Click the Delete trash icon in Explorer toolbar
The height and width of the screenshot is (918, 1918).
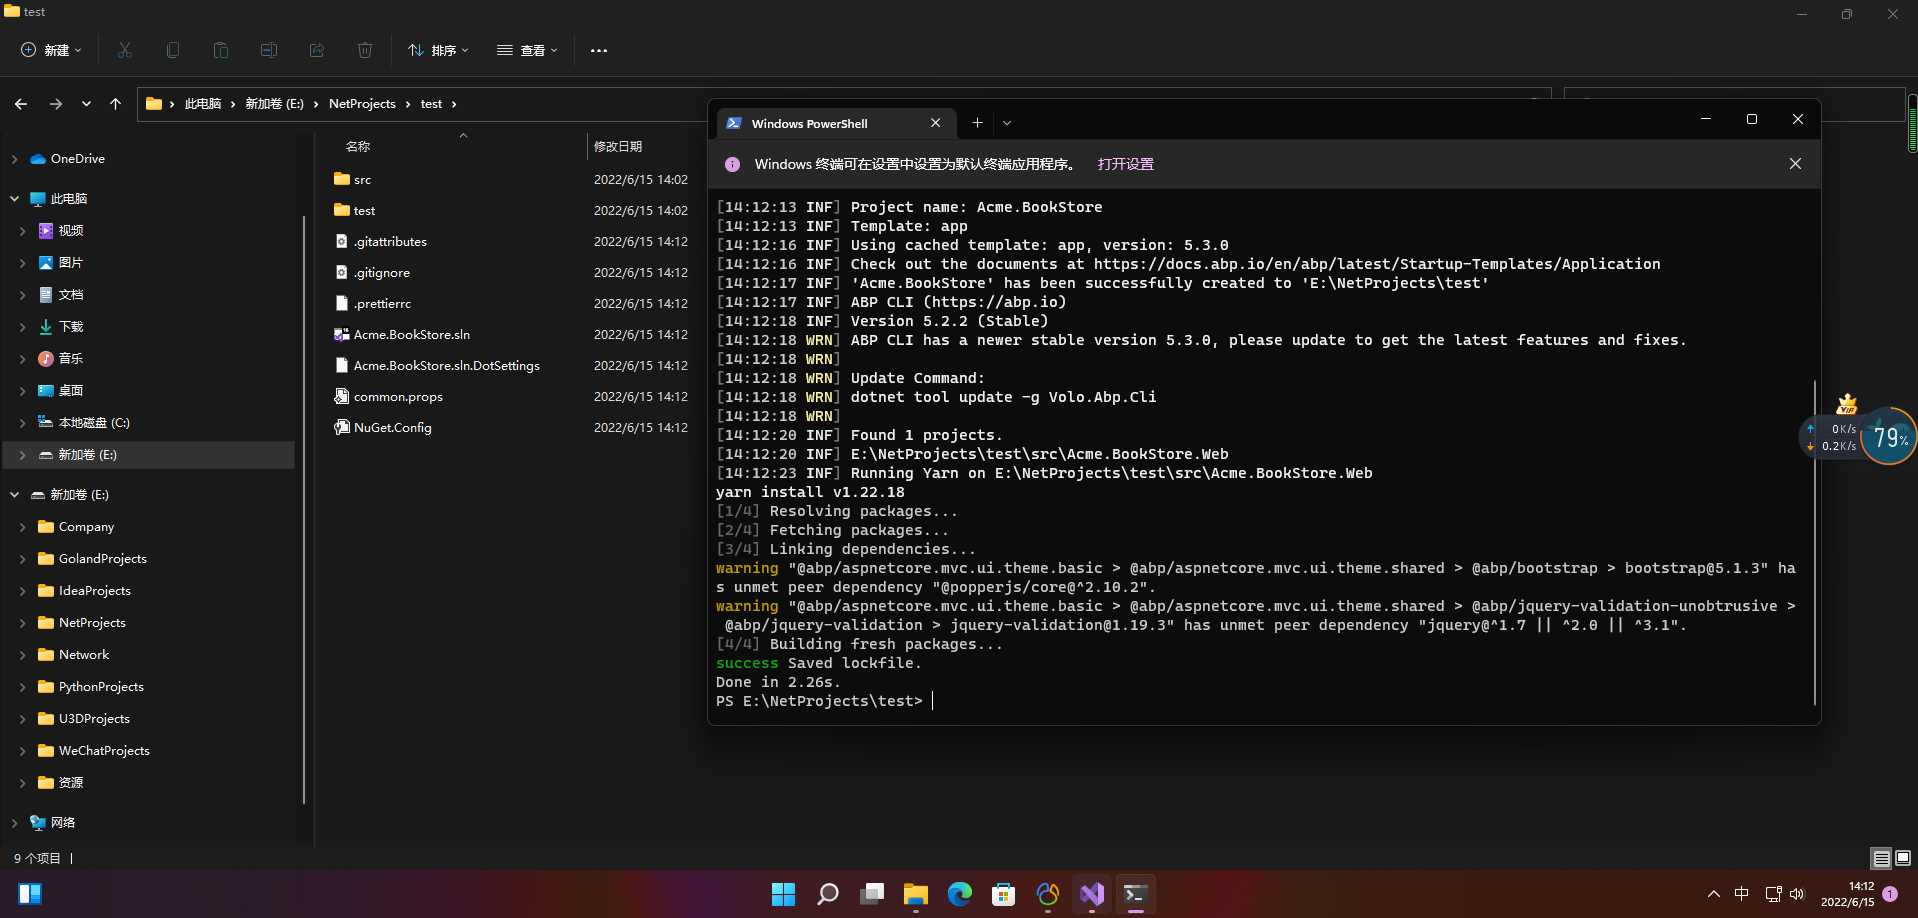coord(365,50)
